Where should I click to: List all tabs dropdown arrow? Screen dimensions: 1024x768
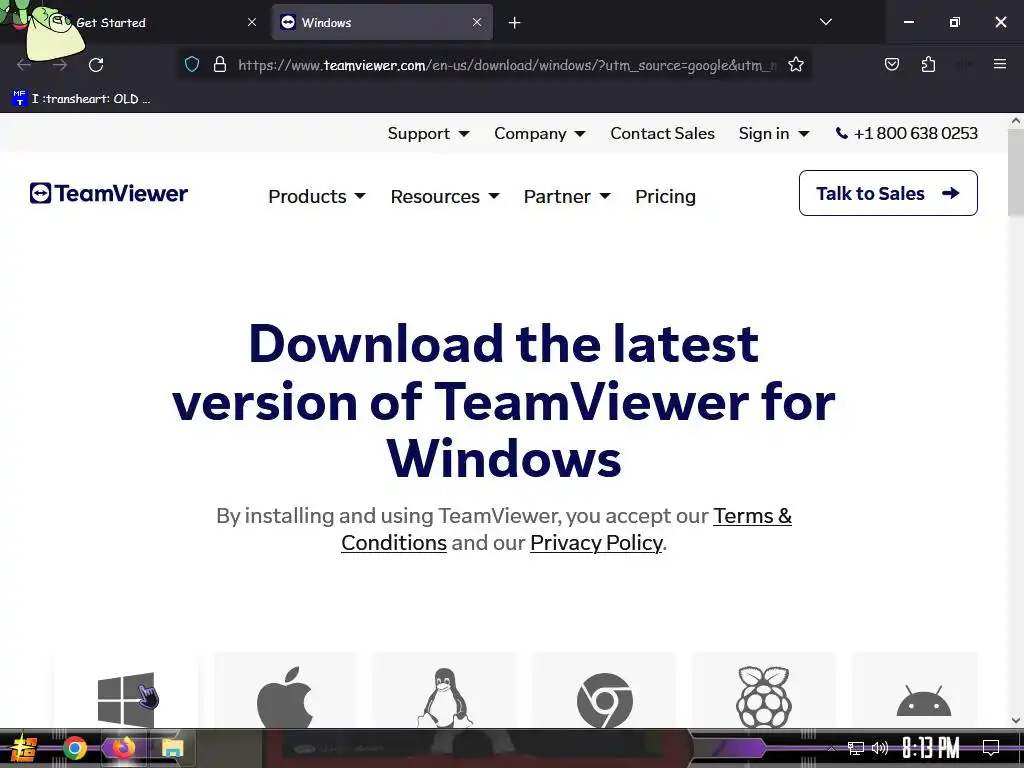(825, 22)
